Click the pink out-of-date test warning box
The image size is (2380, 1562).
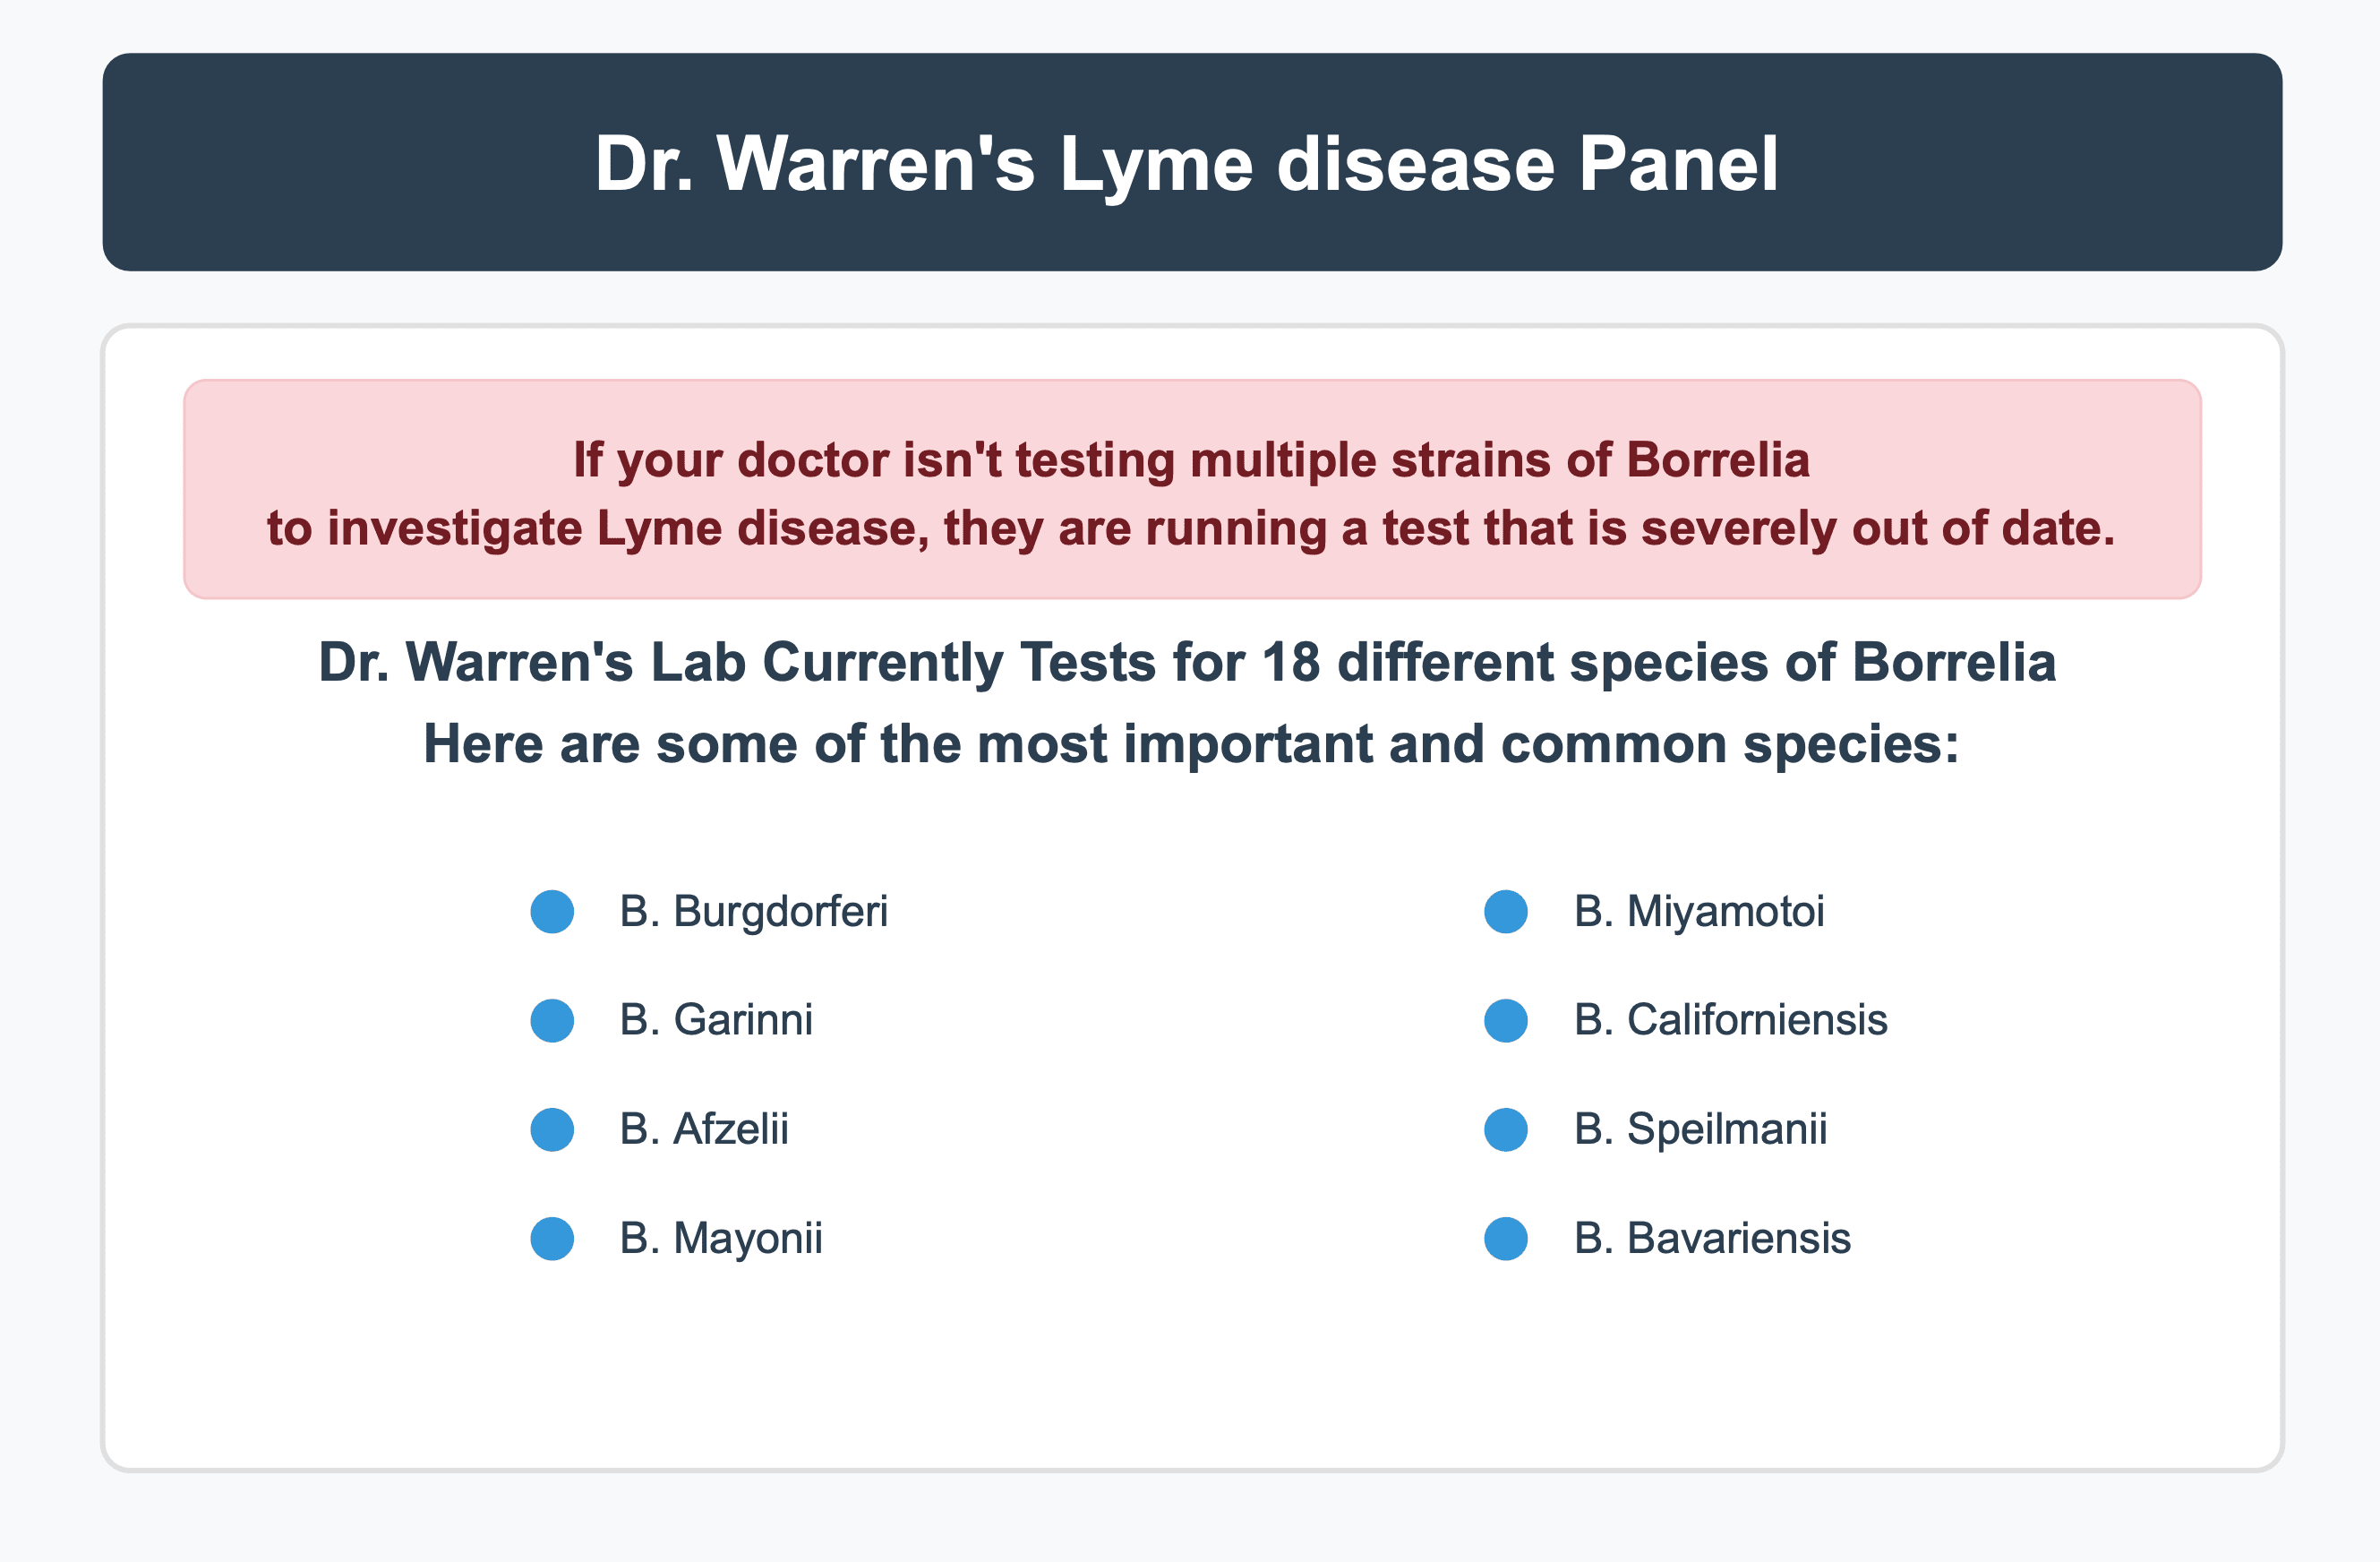click(x=1190, y=490)
